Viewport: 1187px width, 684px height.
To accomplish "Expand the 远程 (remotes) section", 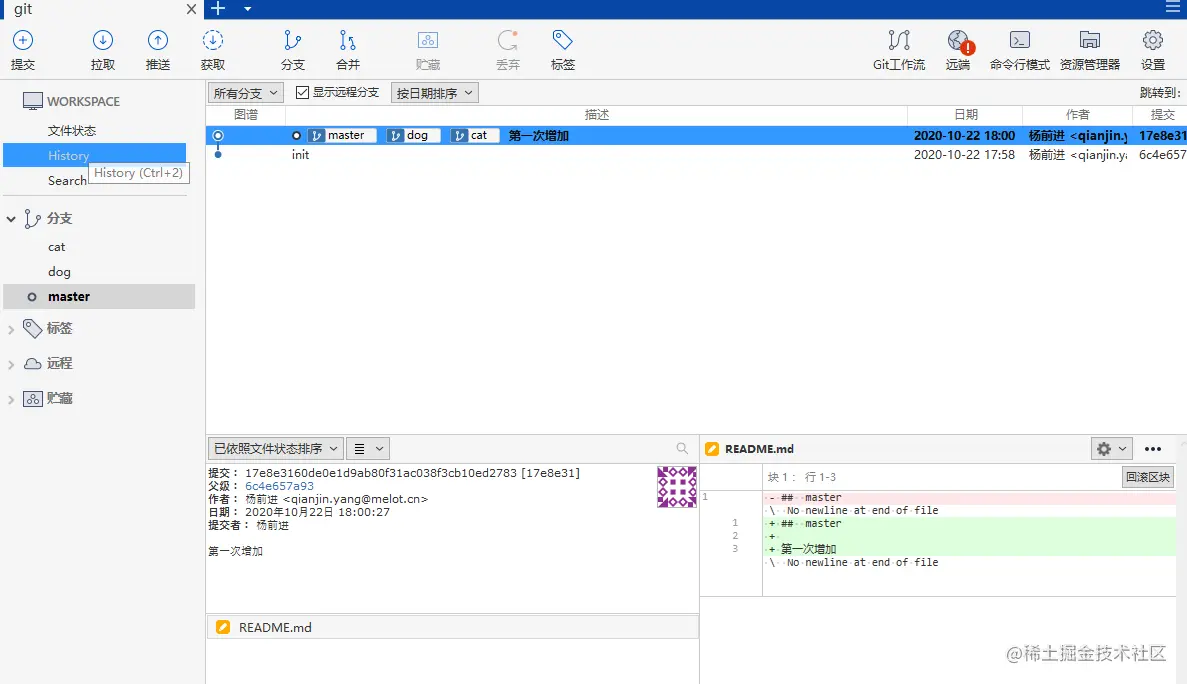I will pos(11,364).
